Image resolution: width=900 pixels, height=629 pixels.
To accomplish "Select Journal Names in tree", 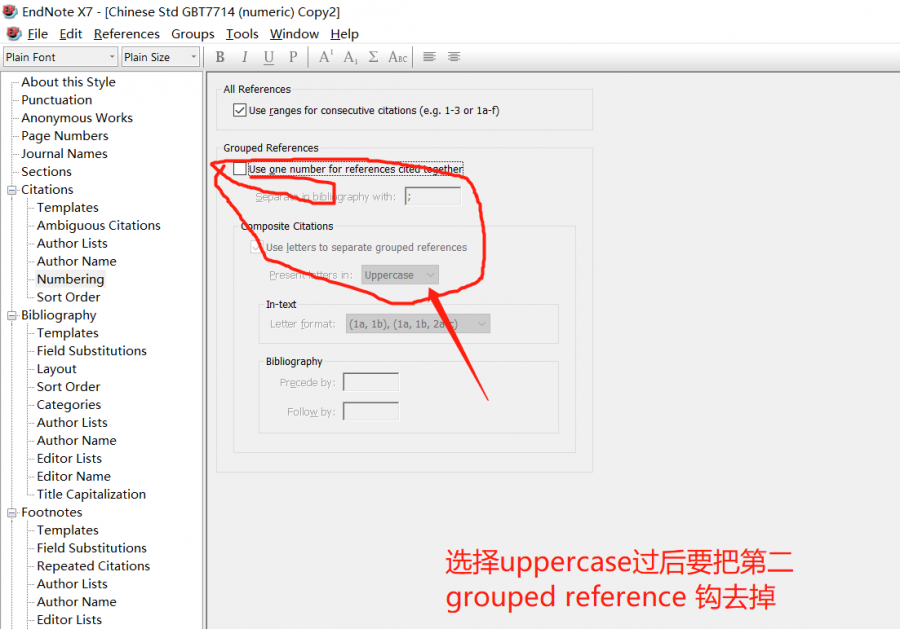I will [x=64, y=154].
